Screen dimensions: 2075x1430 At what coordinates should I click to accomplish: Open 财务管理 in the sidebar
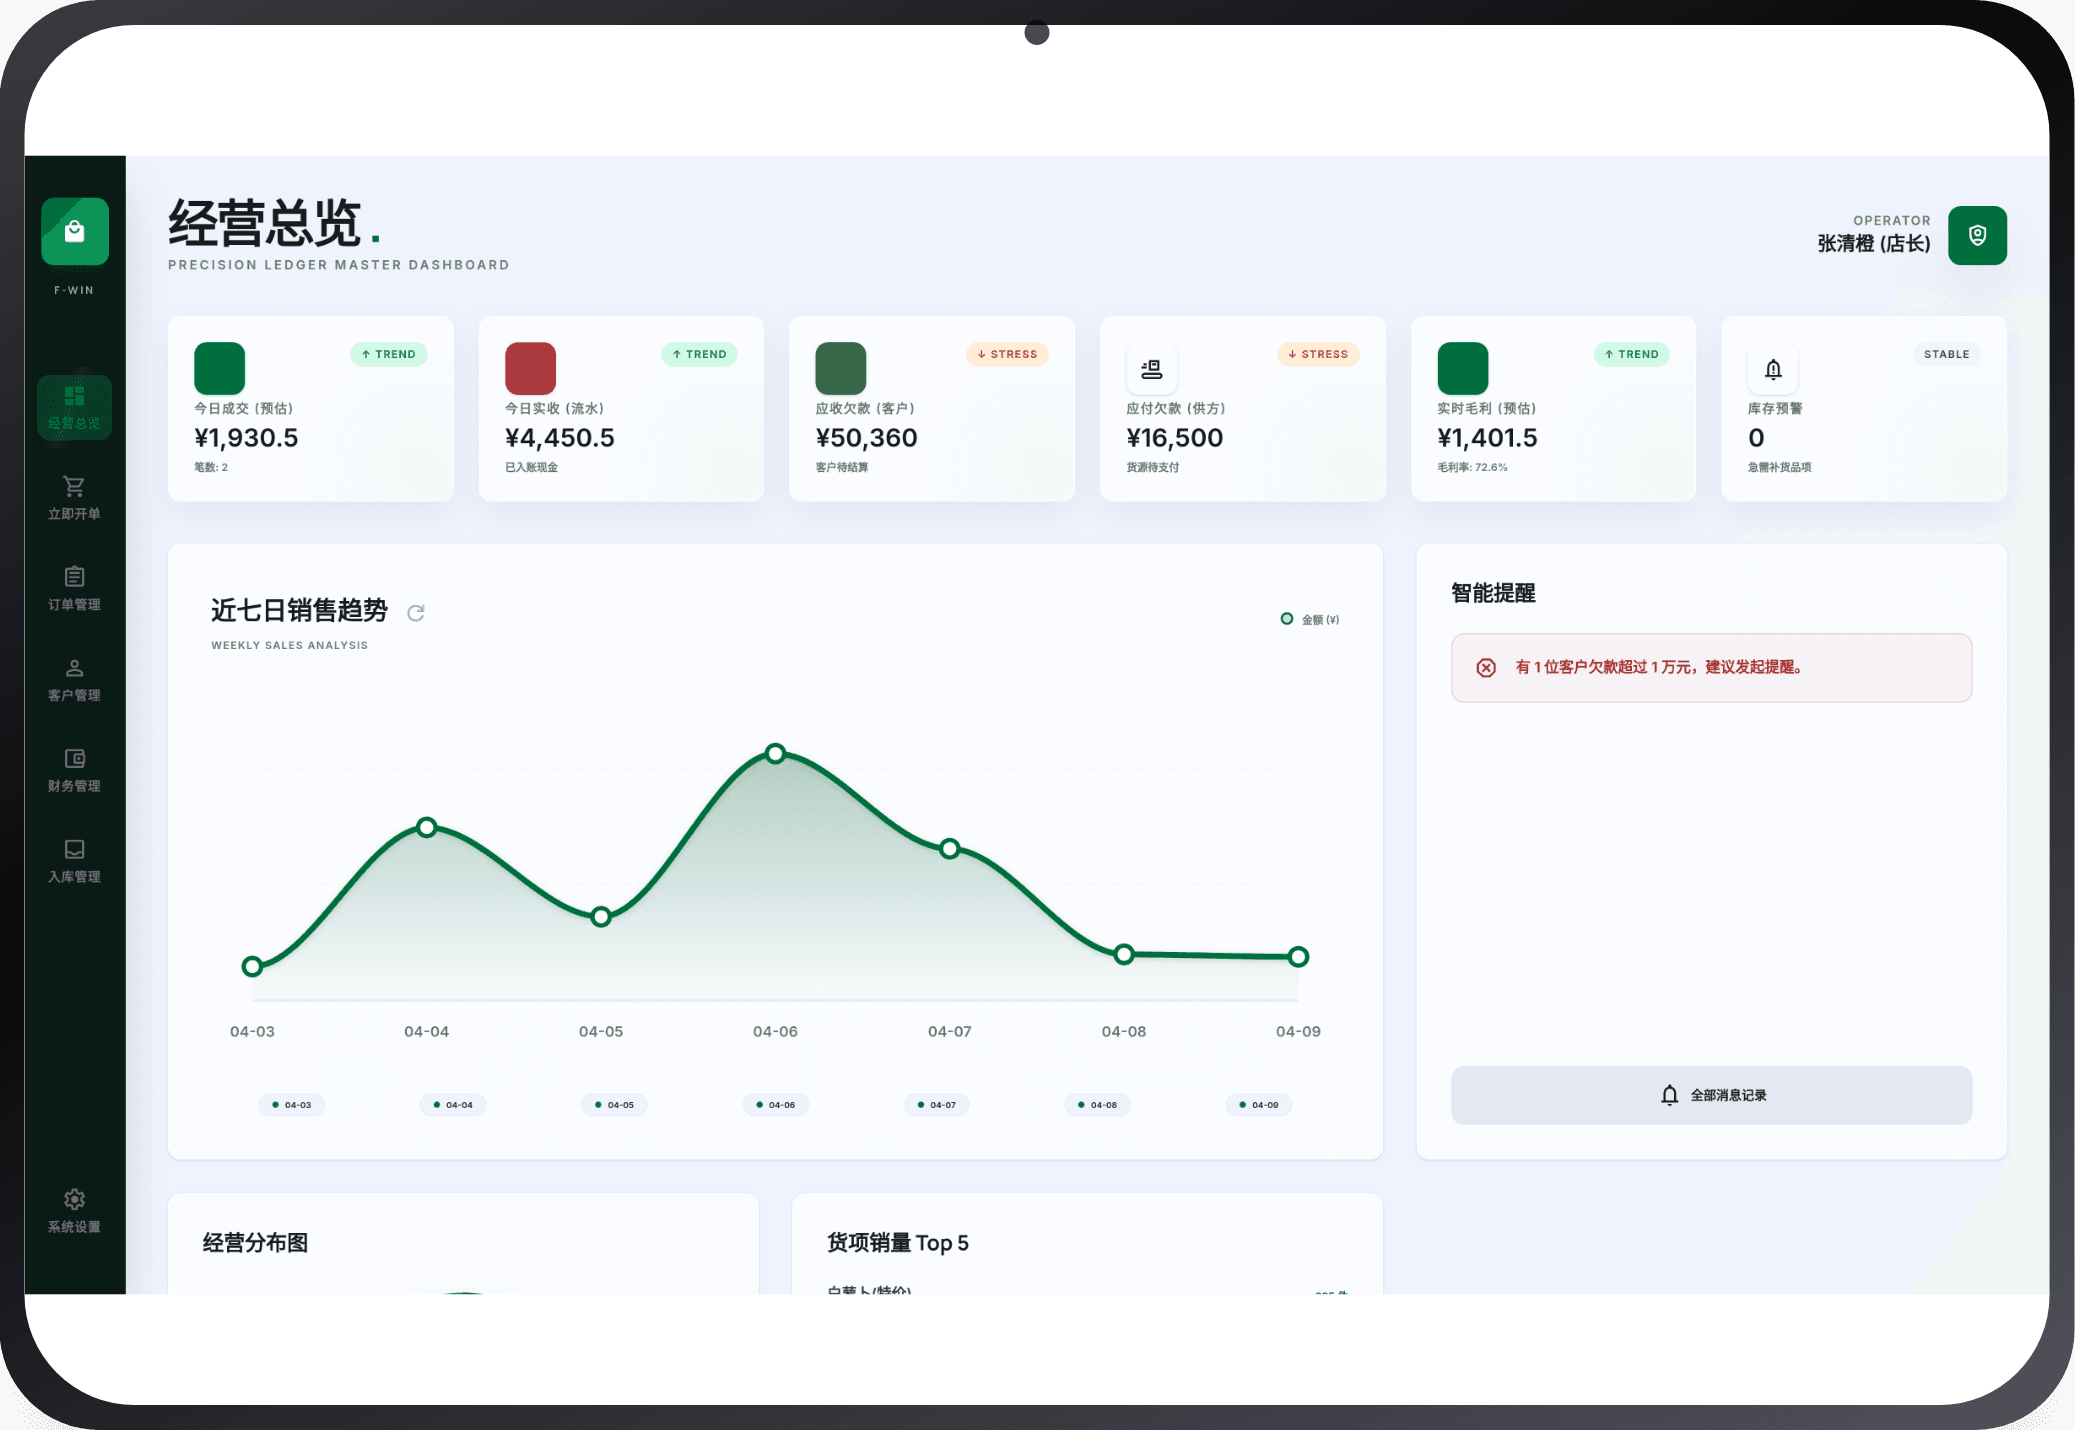[74, 770]
